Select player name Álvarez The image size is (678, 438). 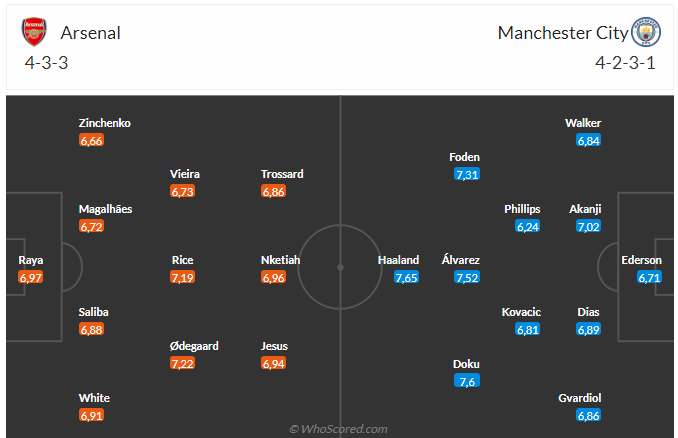(x=461, y=260)
